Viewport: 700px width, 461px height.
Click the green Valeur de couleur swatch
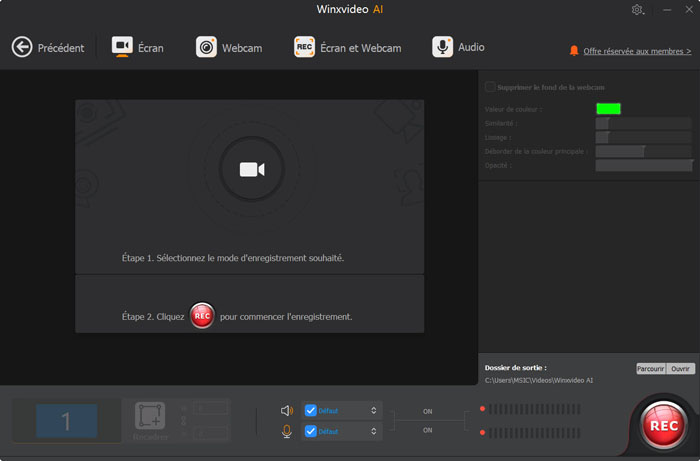click(x=608, y=109)
